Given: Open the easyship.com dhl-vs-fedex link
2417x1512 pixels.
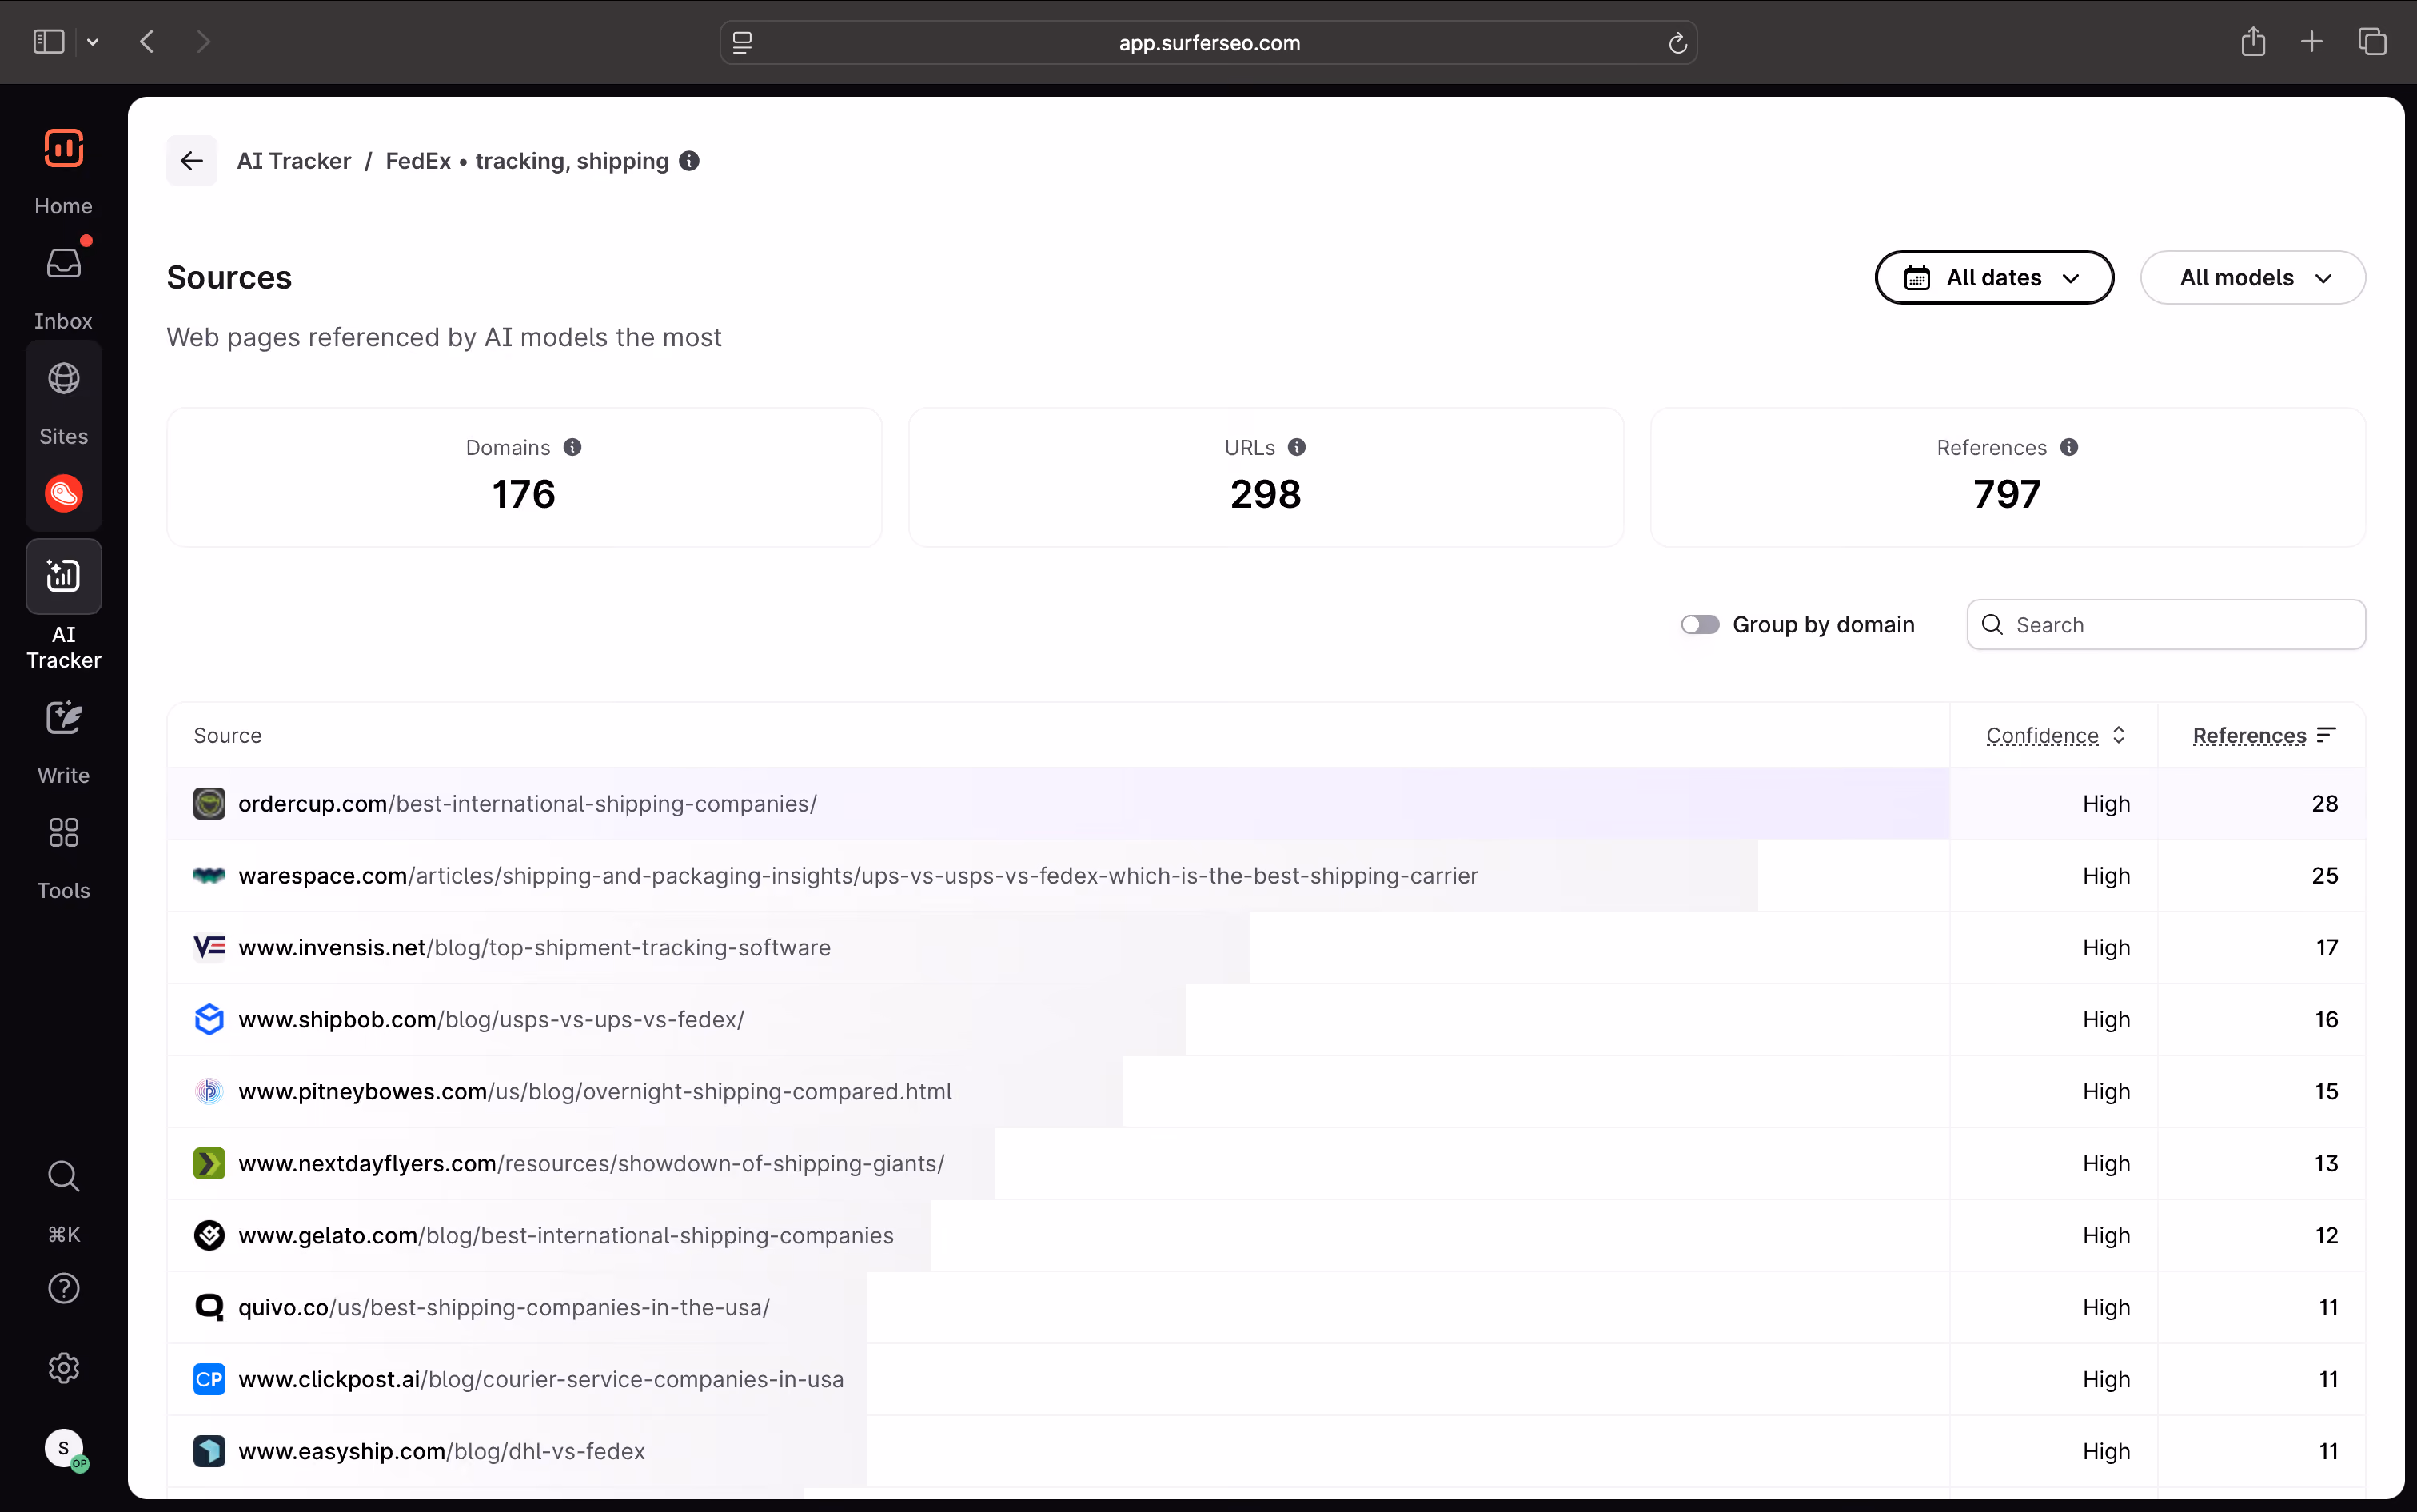Looking at the screenshot, I should coord(441,1451).
